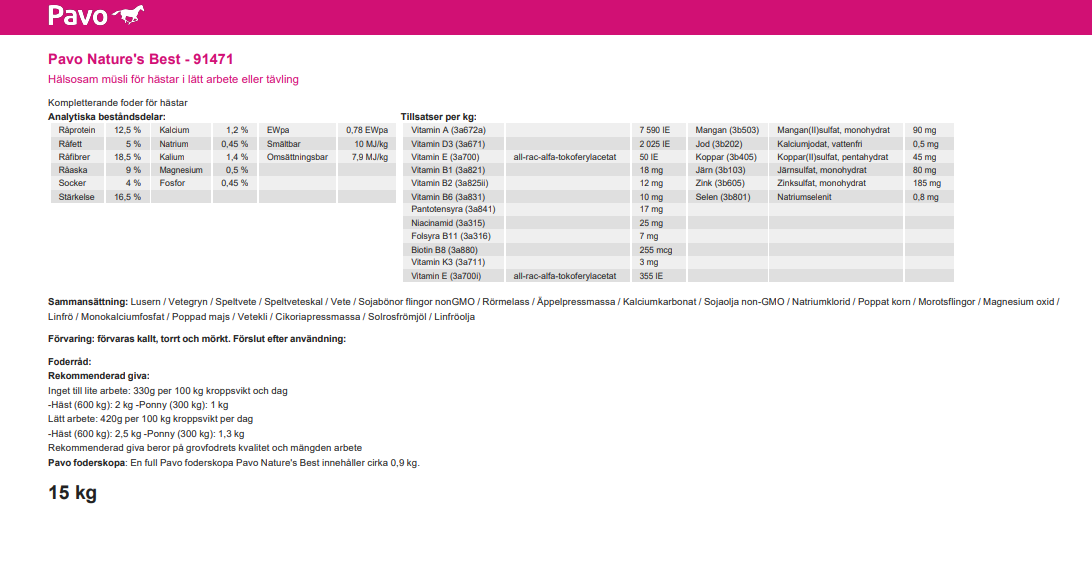The width and height of the screenshot is (1092, 570).
Task: Click the Pavo foderskopa bold label
Action: coord(86,463)
